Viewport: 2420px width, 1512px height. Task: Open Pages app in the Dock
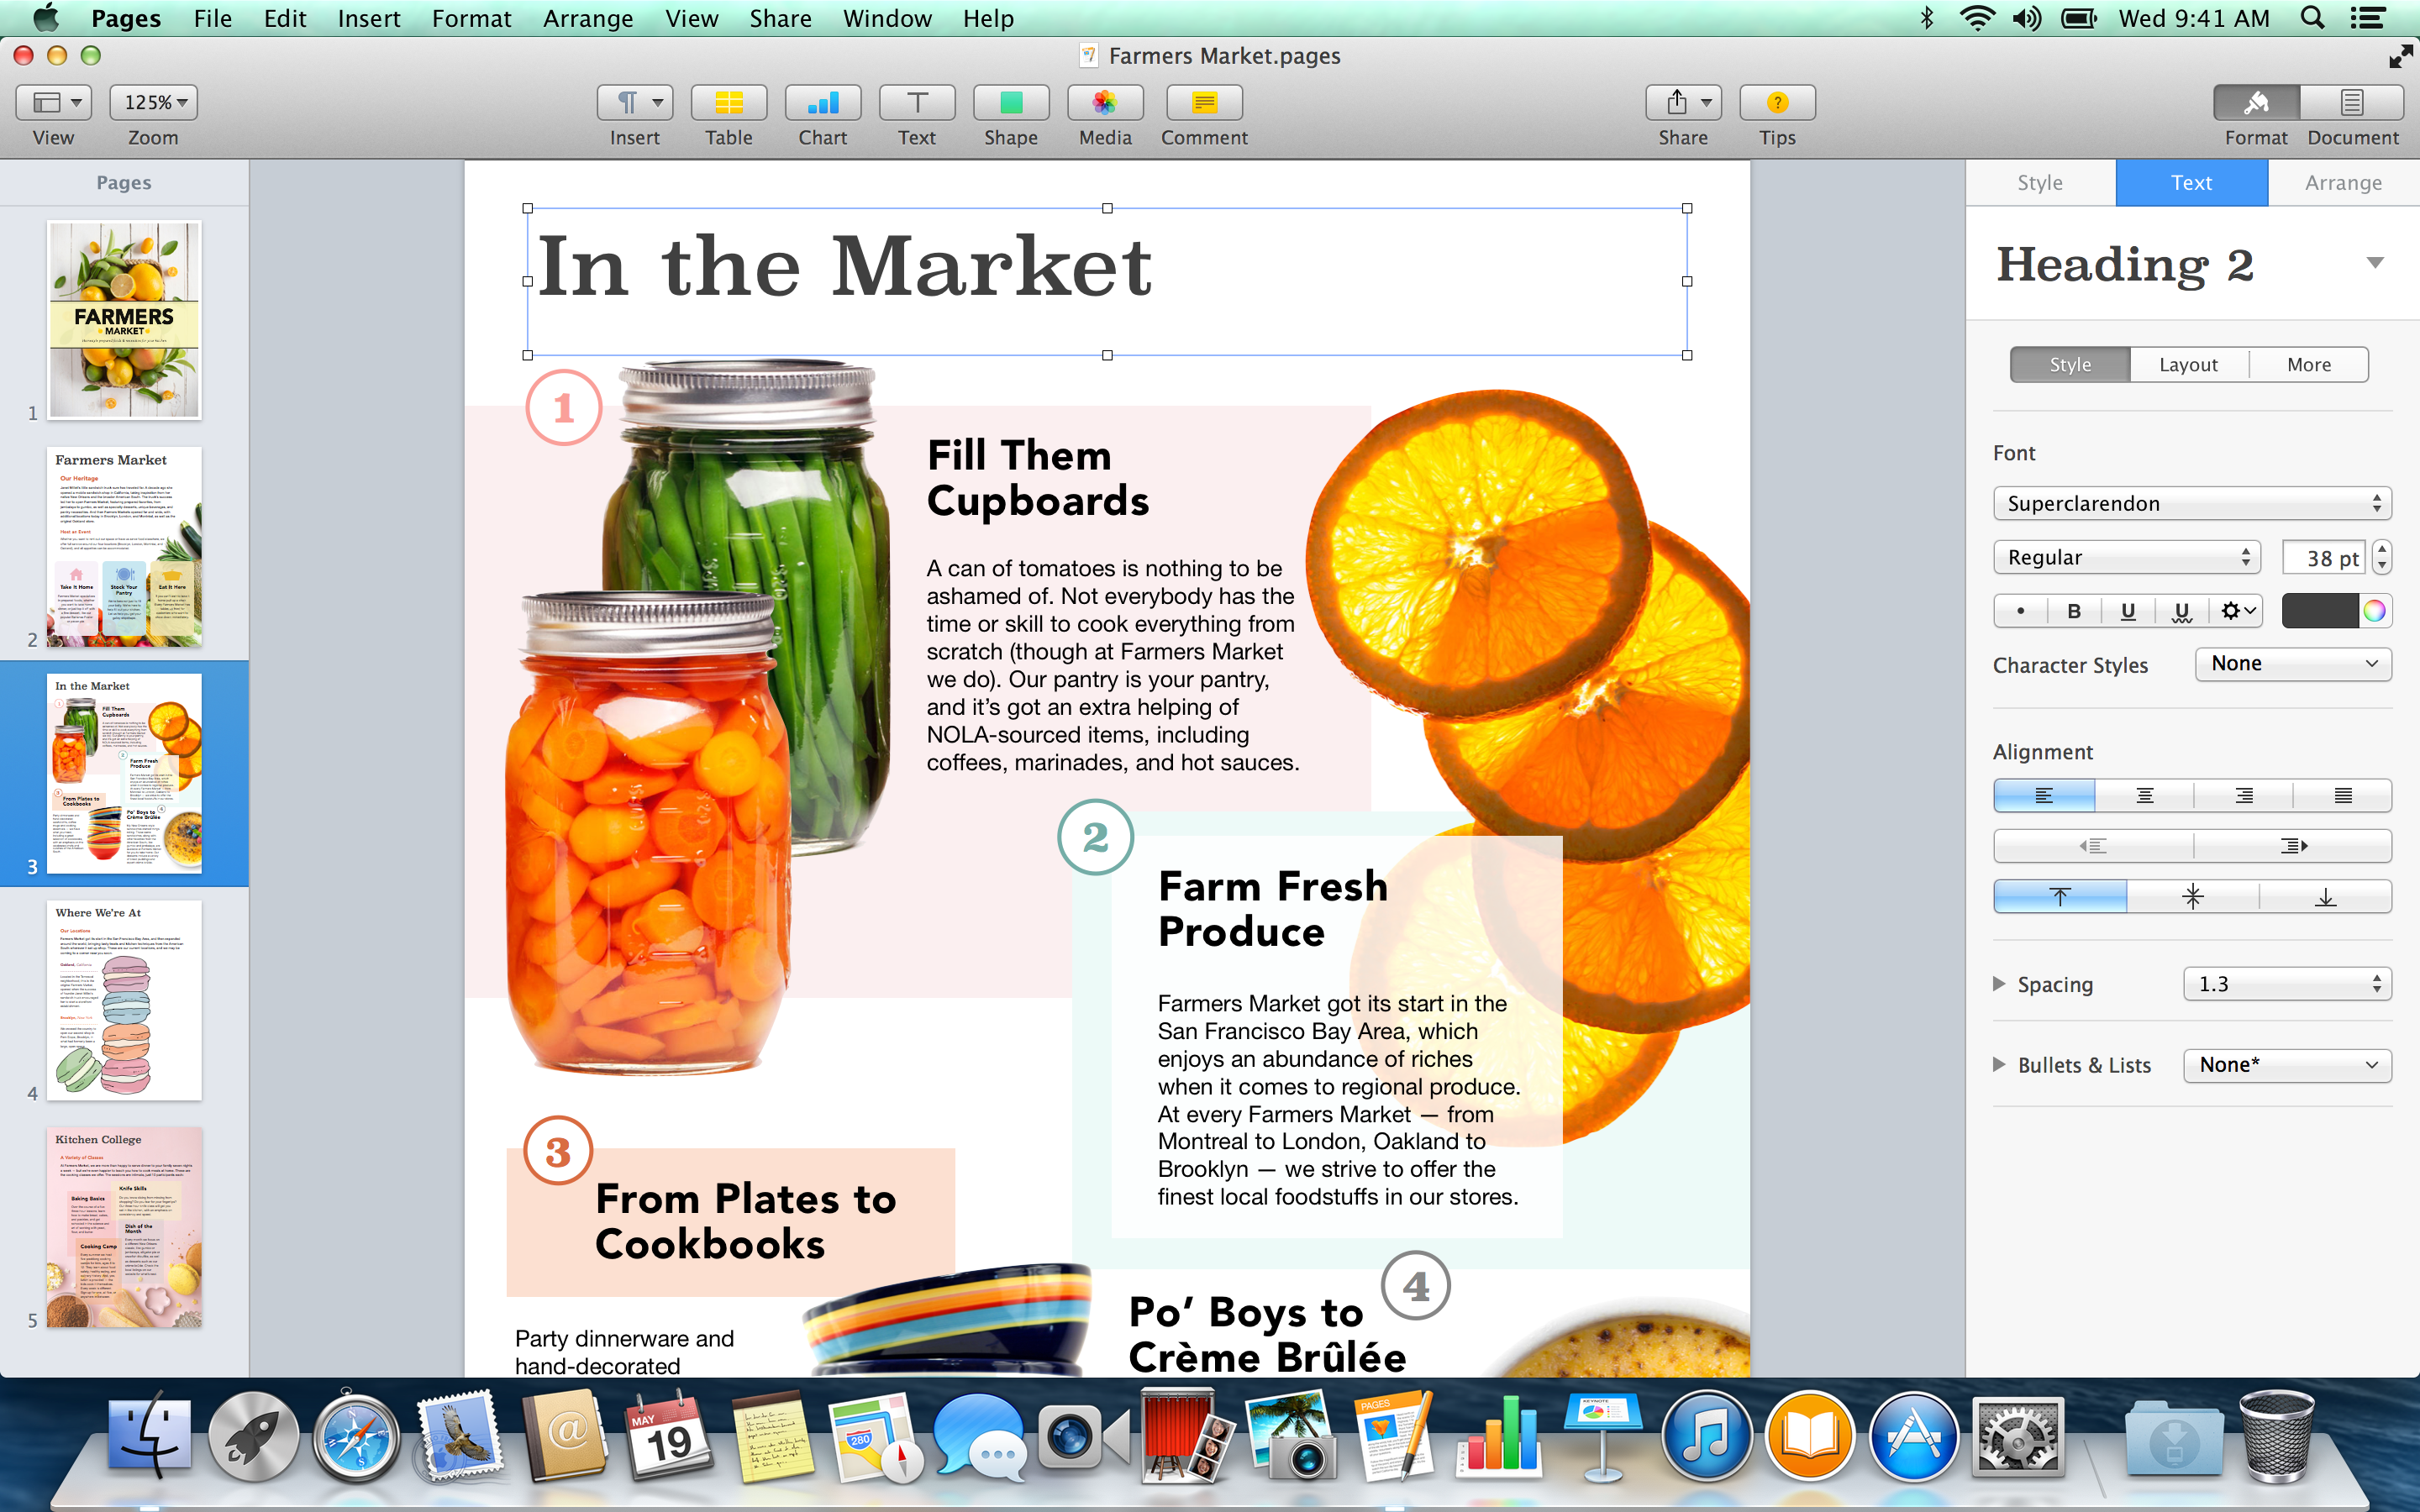pos(1394,1438)
